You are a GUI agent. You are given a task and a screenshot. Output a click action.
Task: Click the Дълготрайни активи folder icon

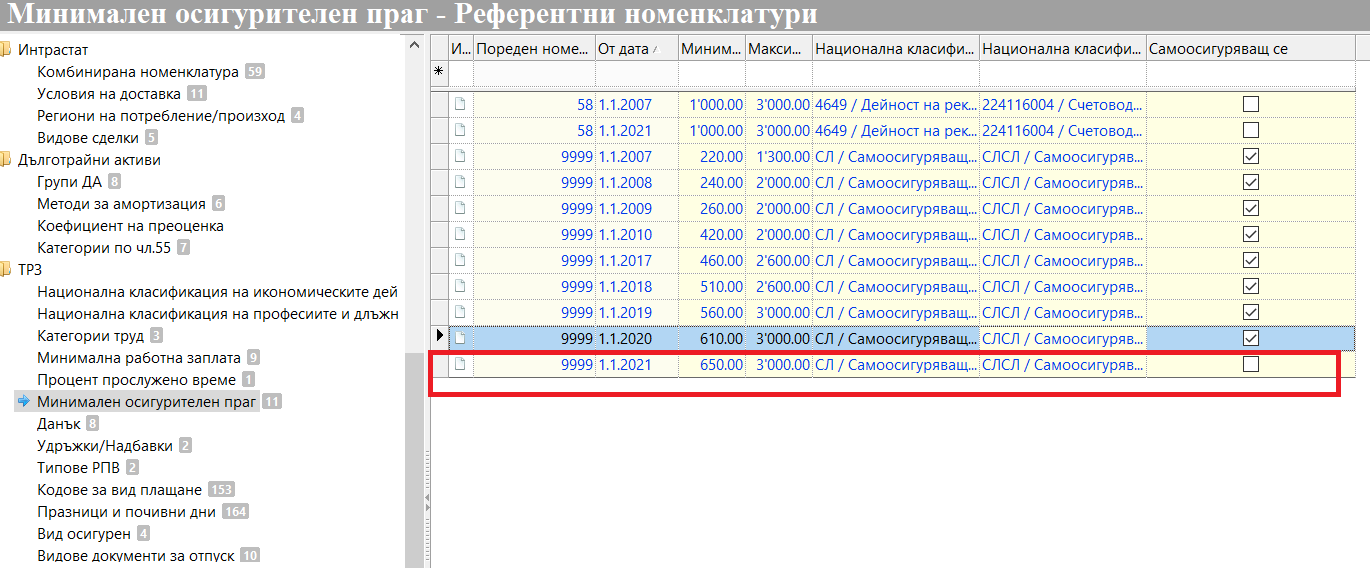[5, 160]
